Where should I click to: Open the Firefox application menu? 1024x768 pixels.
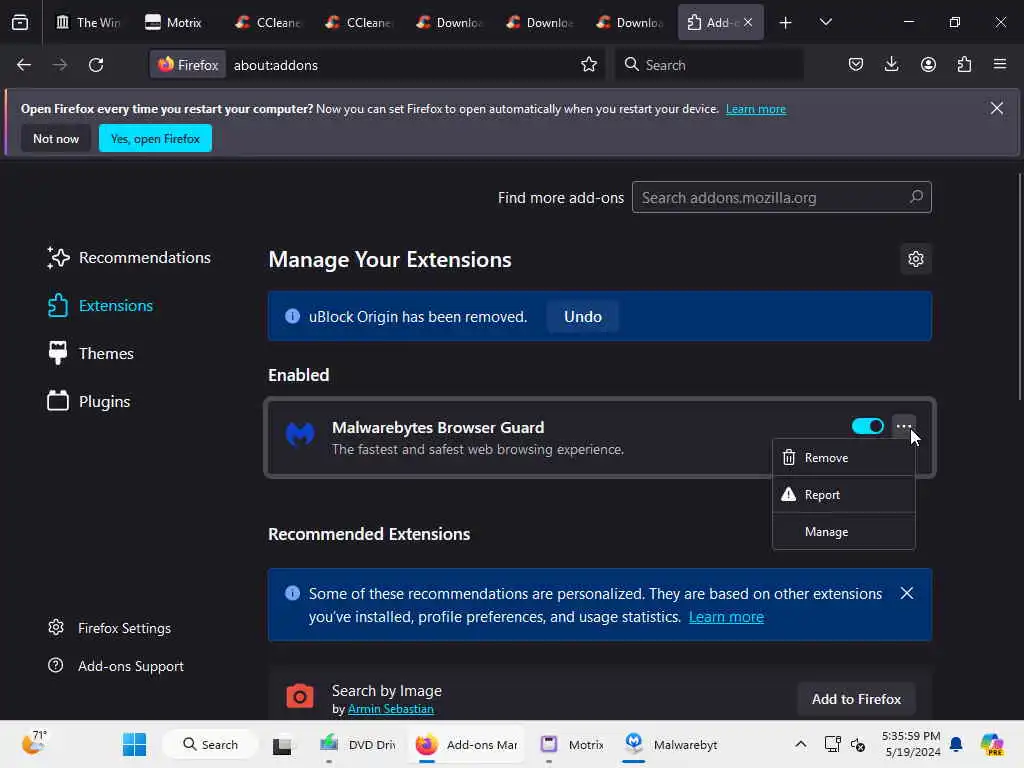coord(1000,65)
